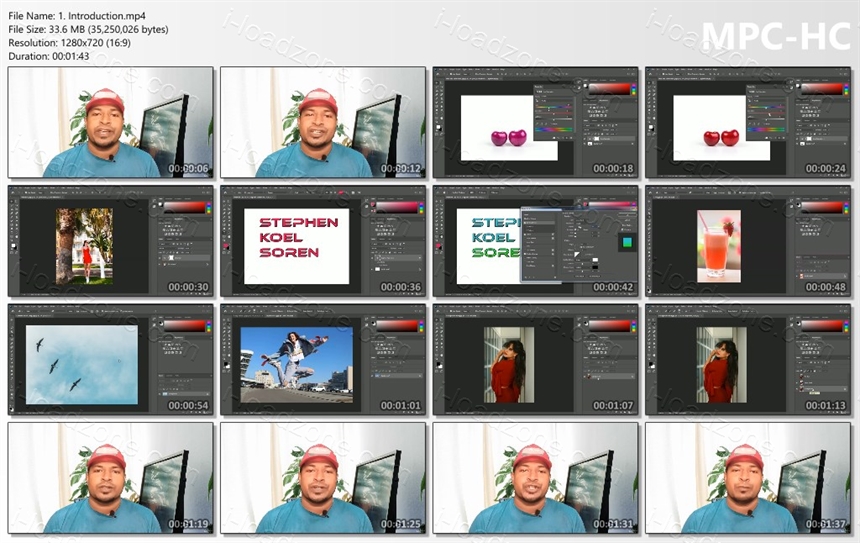Open the thumbnail stamped 00:01:07
The image size is (860, 543).
click(535, 360)
